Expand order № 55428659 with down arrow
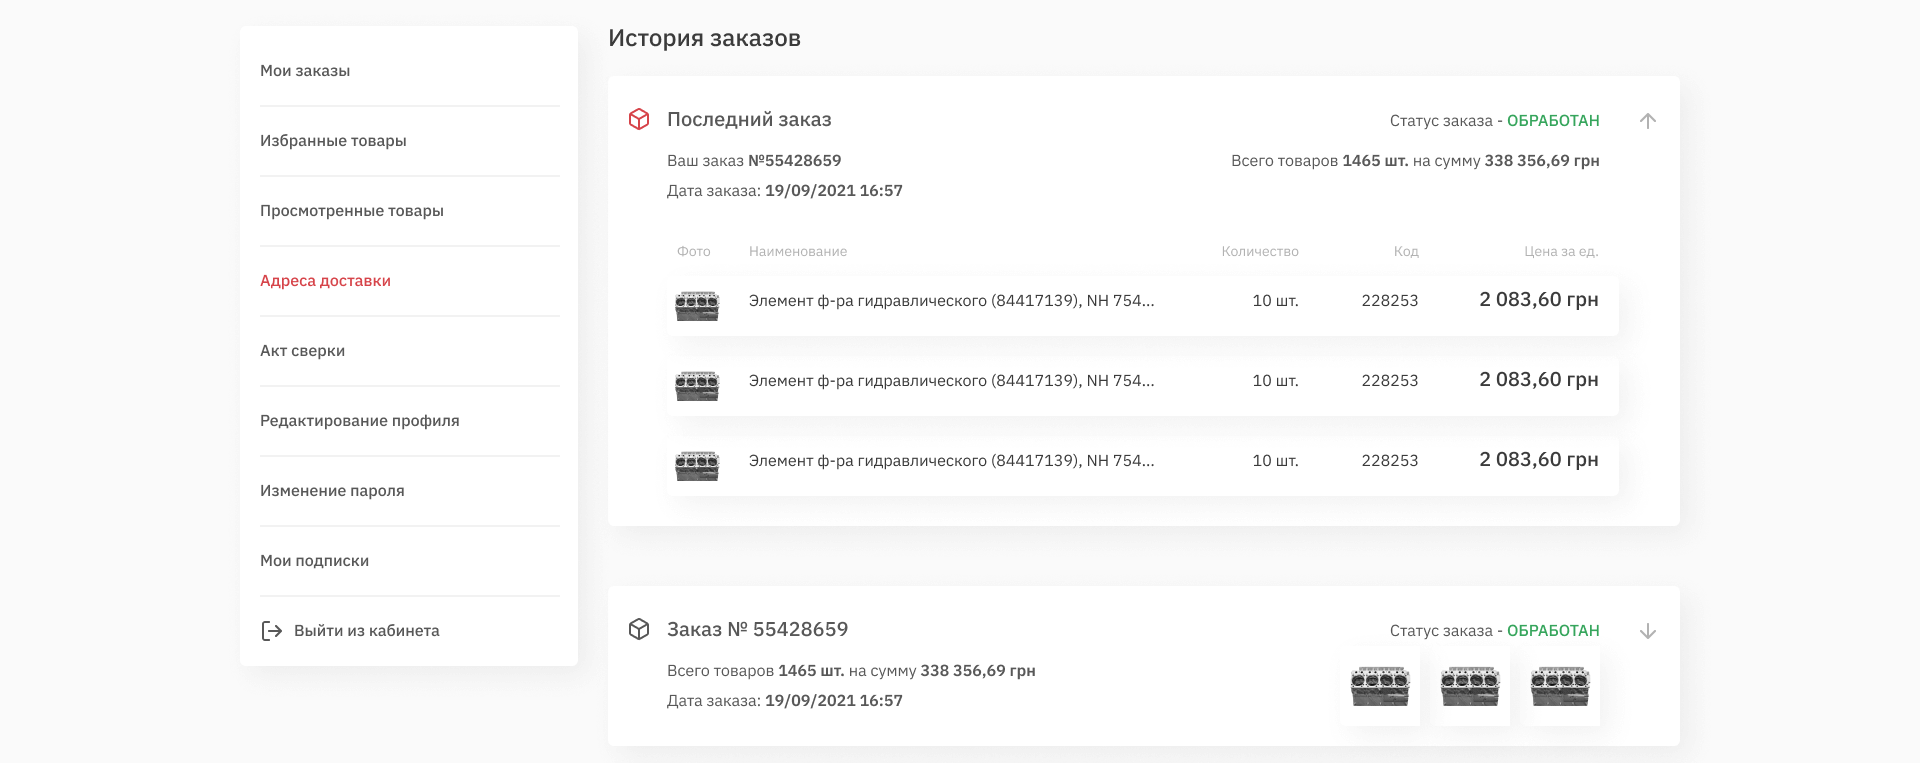The image size is (1920, 763). coord(1648,631)
